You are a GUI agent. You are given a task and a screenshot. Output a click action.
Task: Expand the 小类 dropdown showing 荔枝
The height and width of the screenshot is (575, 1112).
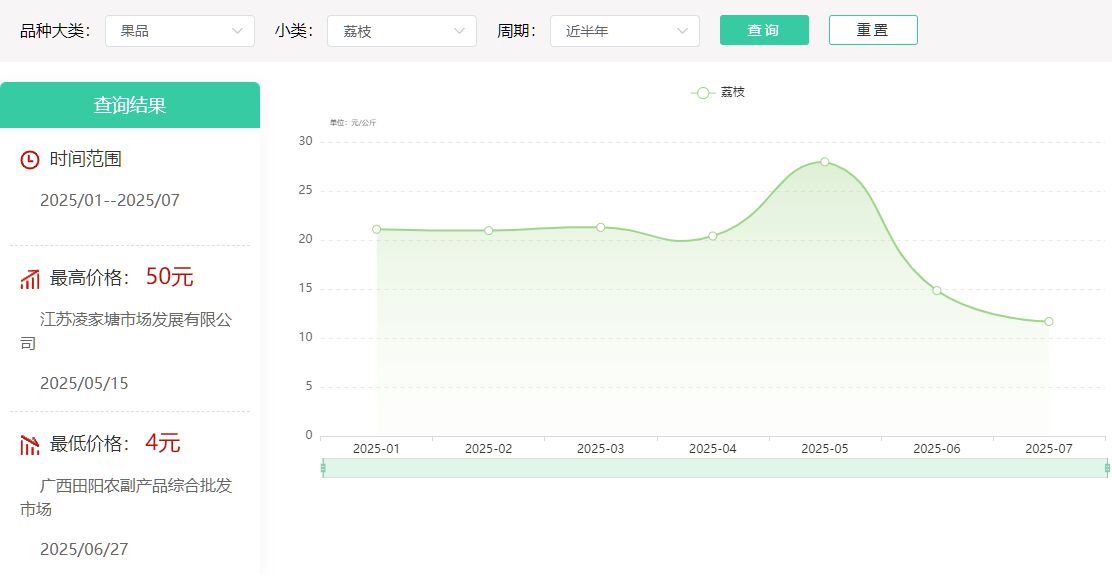point(402,31)
